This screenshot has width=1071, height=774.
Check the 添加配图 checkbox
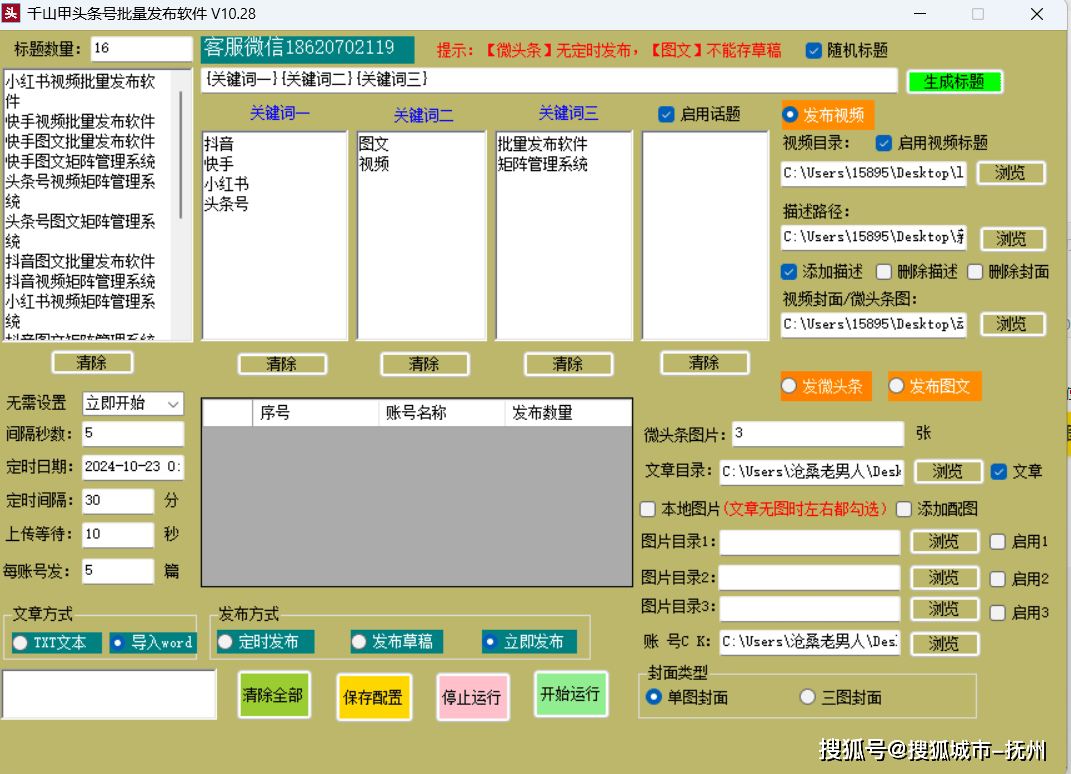point(904,509)
